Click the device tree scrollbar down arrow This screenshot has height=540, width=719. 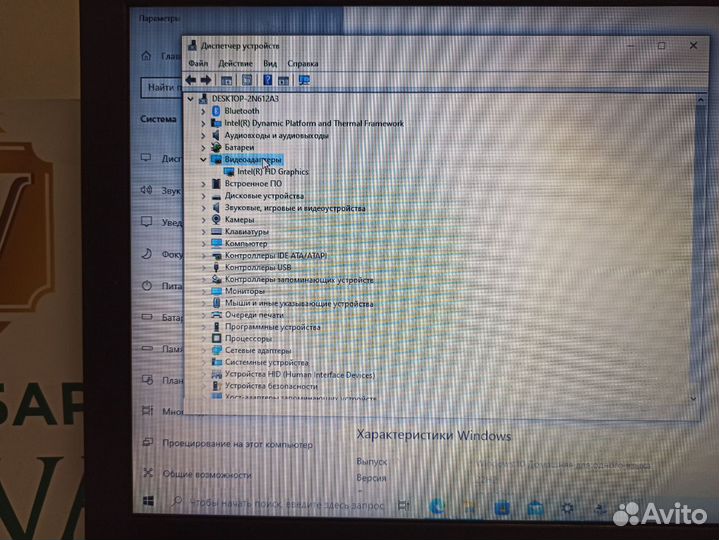(693, 399)
